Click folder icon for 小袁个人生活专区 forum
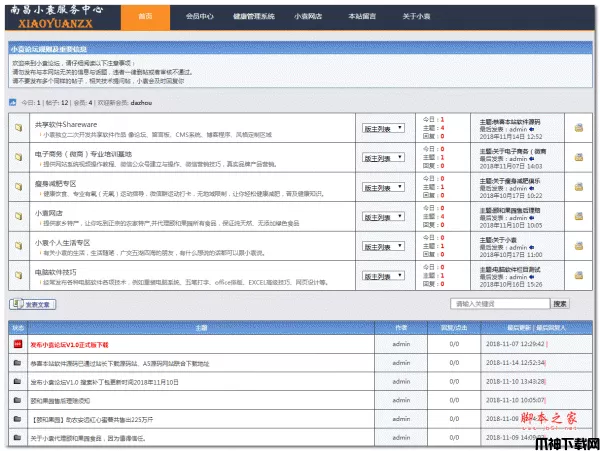The image size is (600, 451). (x=18, y=245)
